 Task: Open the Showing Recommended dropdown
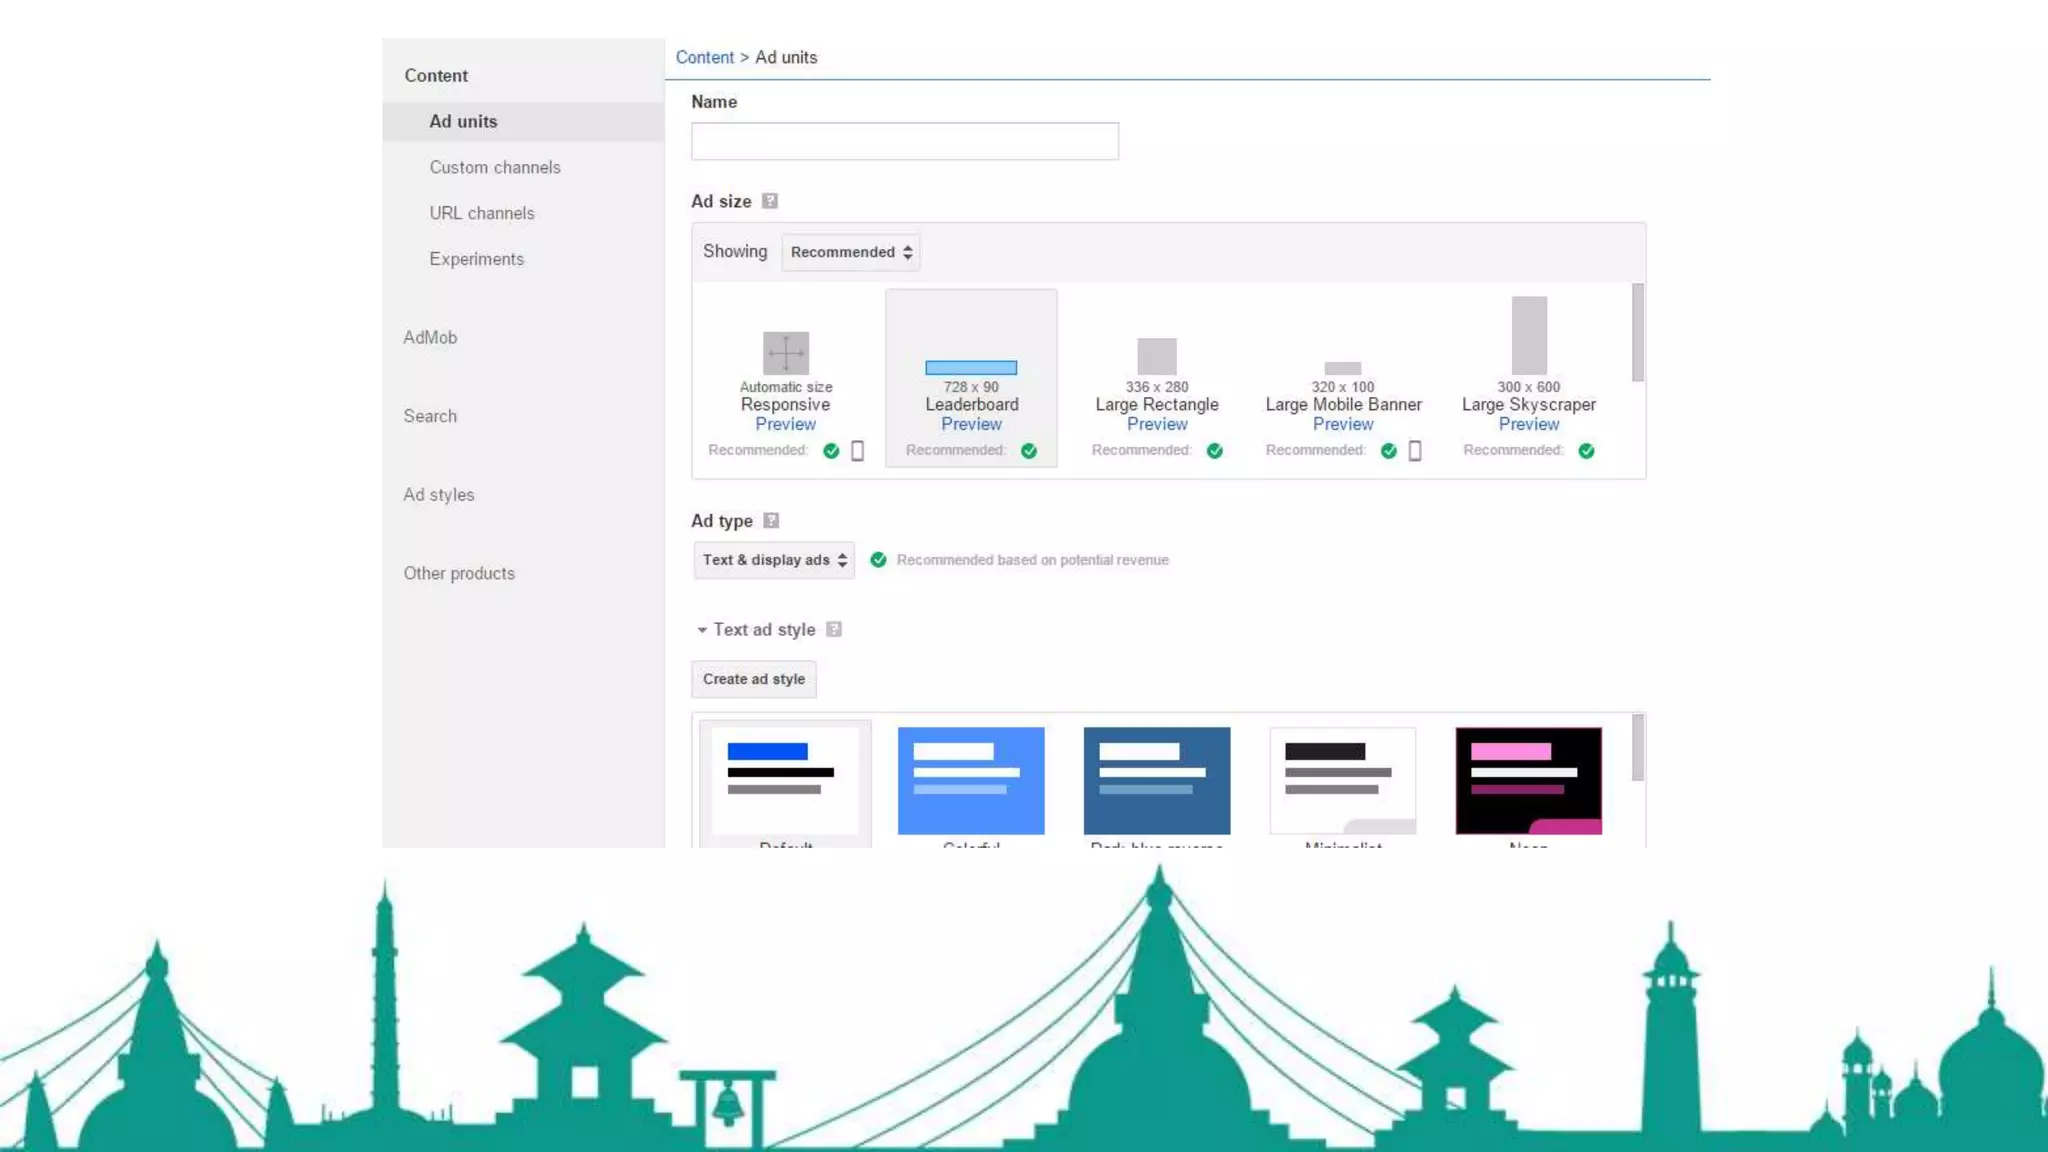851,252
